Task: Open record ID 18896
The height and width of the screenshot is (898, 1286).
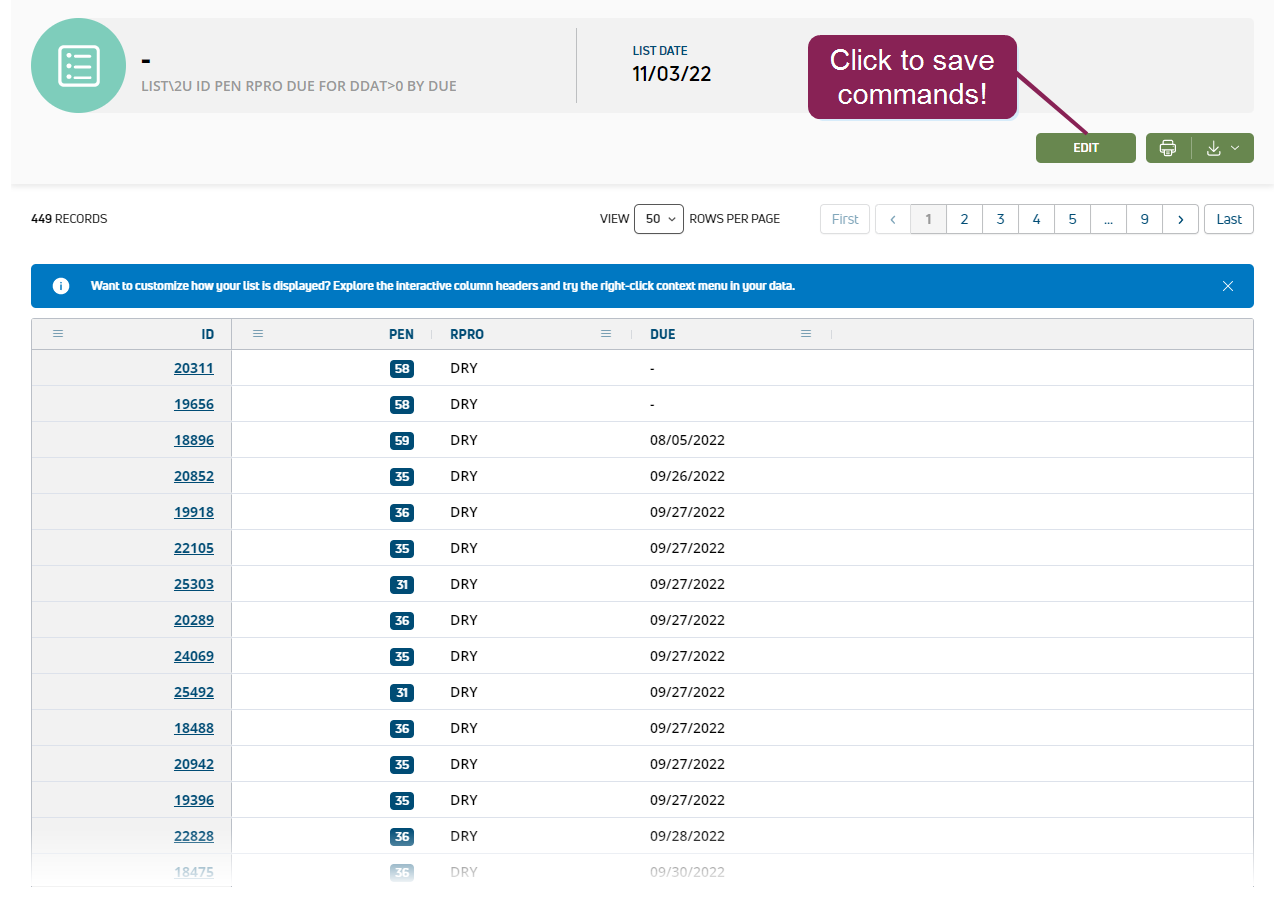Action: point(193,440)
